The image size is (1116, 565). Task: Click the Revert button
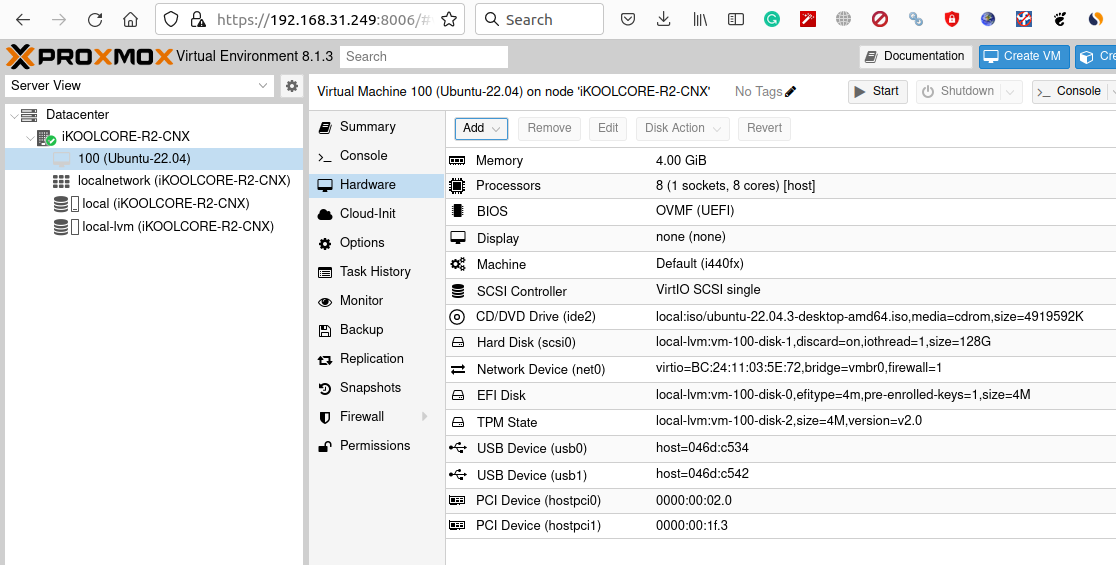pyautogui.click(x=764, y=128)
